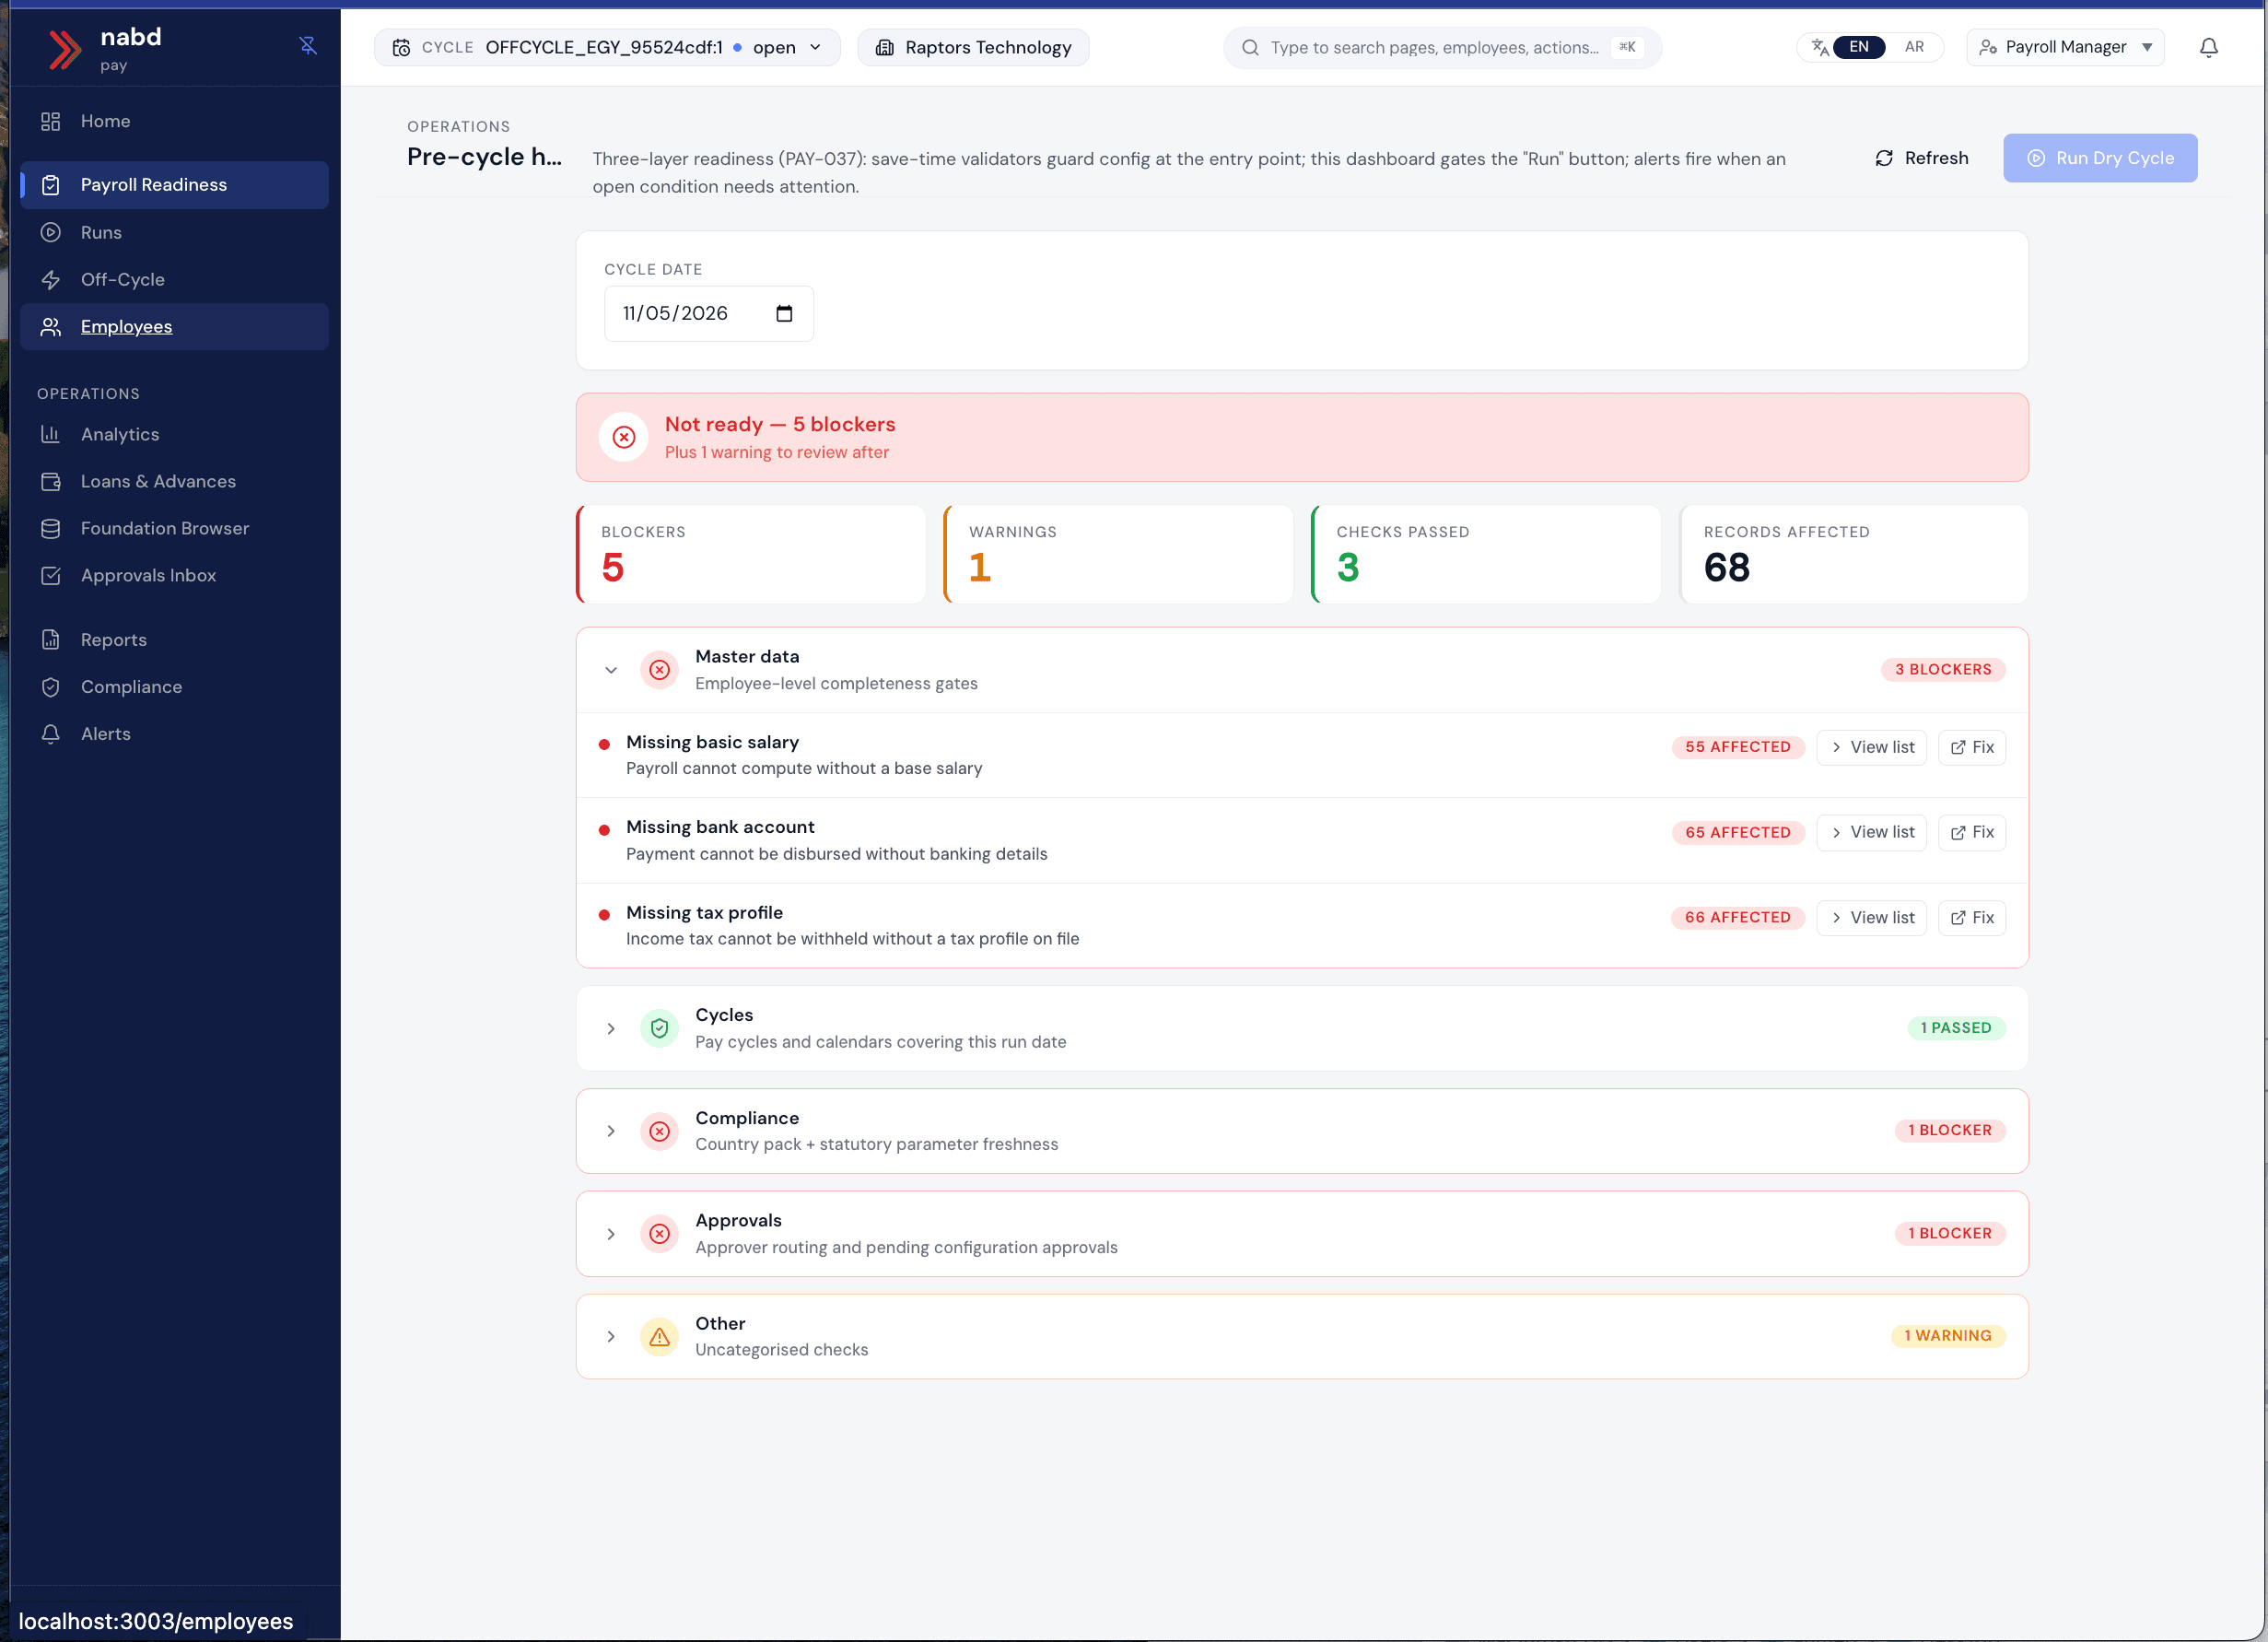Click the Loans & Advances wallet icon
This screenshot has height=1642, width=2268.
click(51, 482)
